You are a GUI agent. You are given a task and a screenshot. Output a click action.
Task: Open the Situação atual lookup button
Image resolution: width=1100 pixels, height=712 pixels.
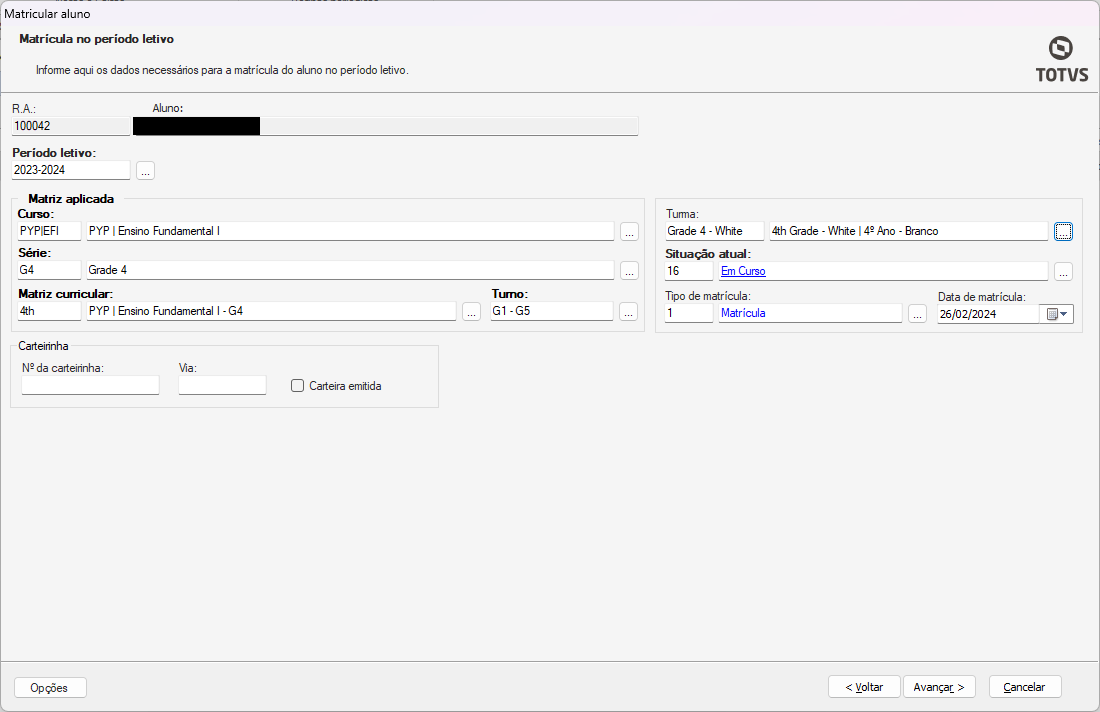(1064, 271)
